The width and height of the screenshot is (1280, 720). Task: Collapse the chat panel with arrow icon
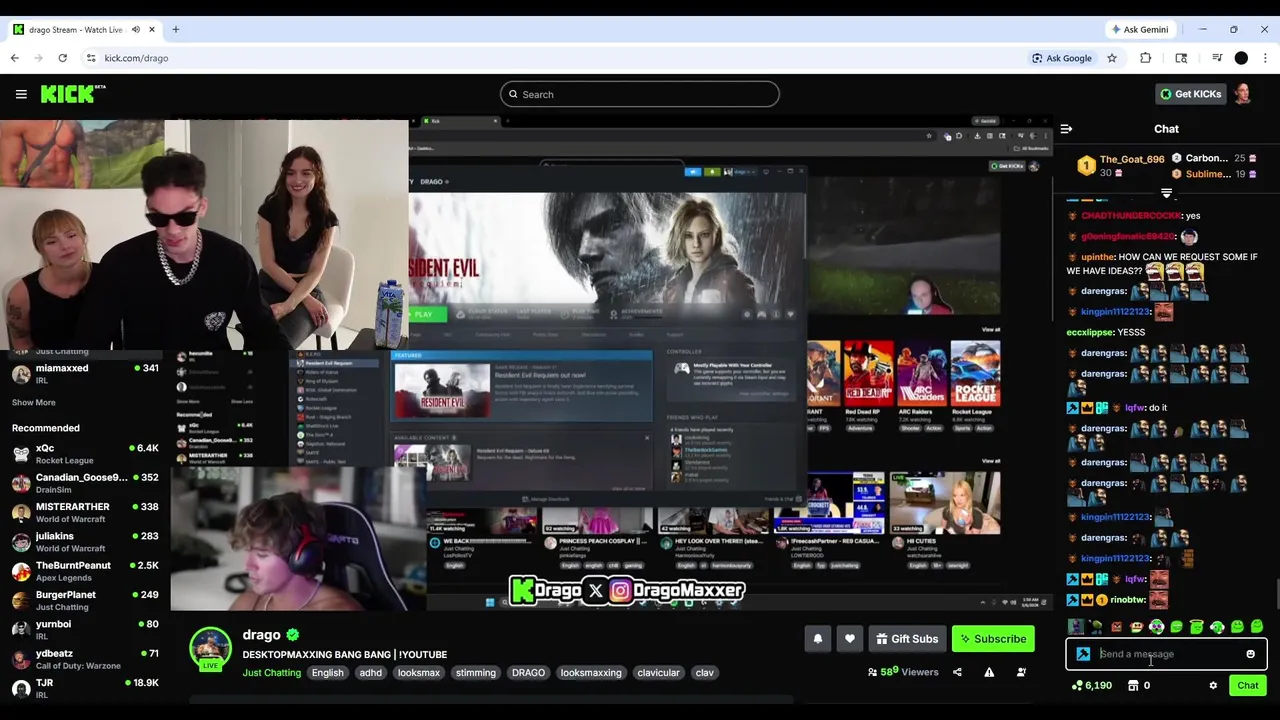click(x=1066, y=129)
